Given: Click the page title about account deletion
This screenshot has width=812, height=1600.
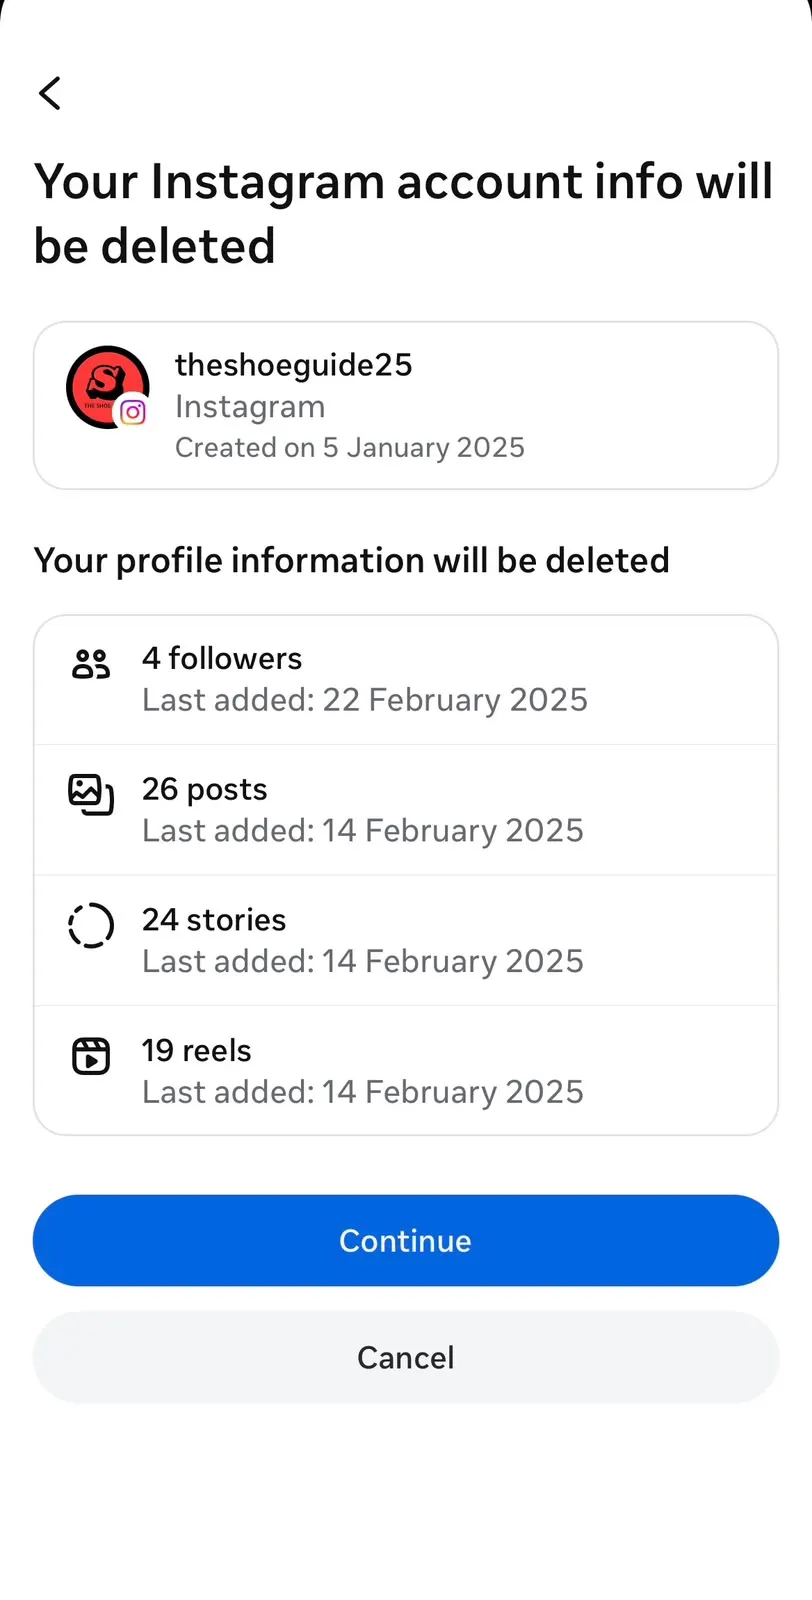Looking at the screenshot, I should [x=404, y=214].
